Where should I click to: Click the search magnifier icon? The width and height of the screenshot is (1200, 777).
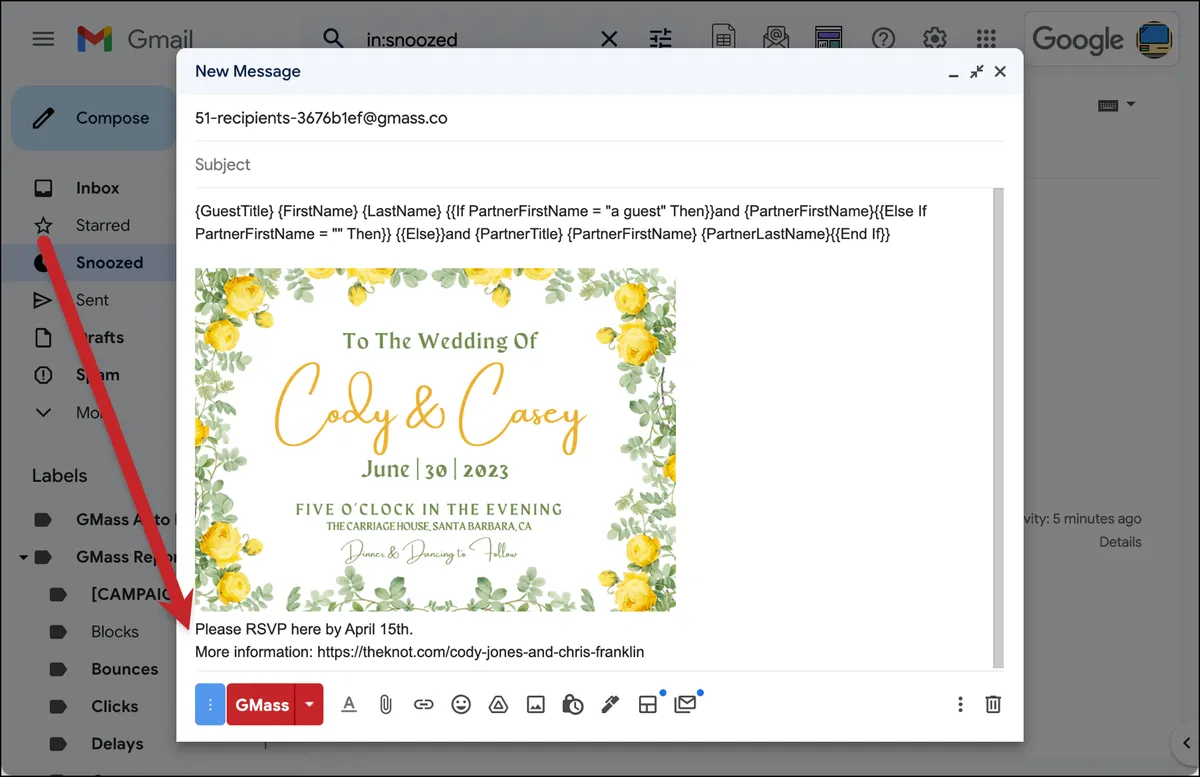[333, 39]
